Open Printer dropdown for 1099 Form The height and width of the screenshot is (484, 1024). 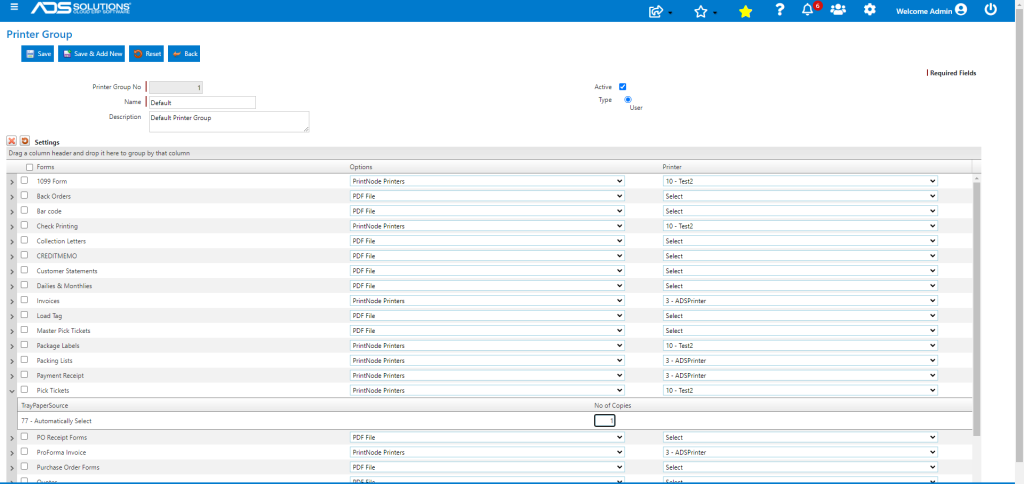[800, 181]
